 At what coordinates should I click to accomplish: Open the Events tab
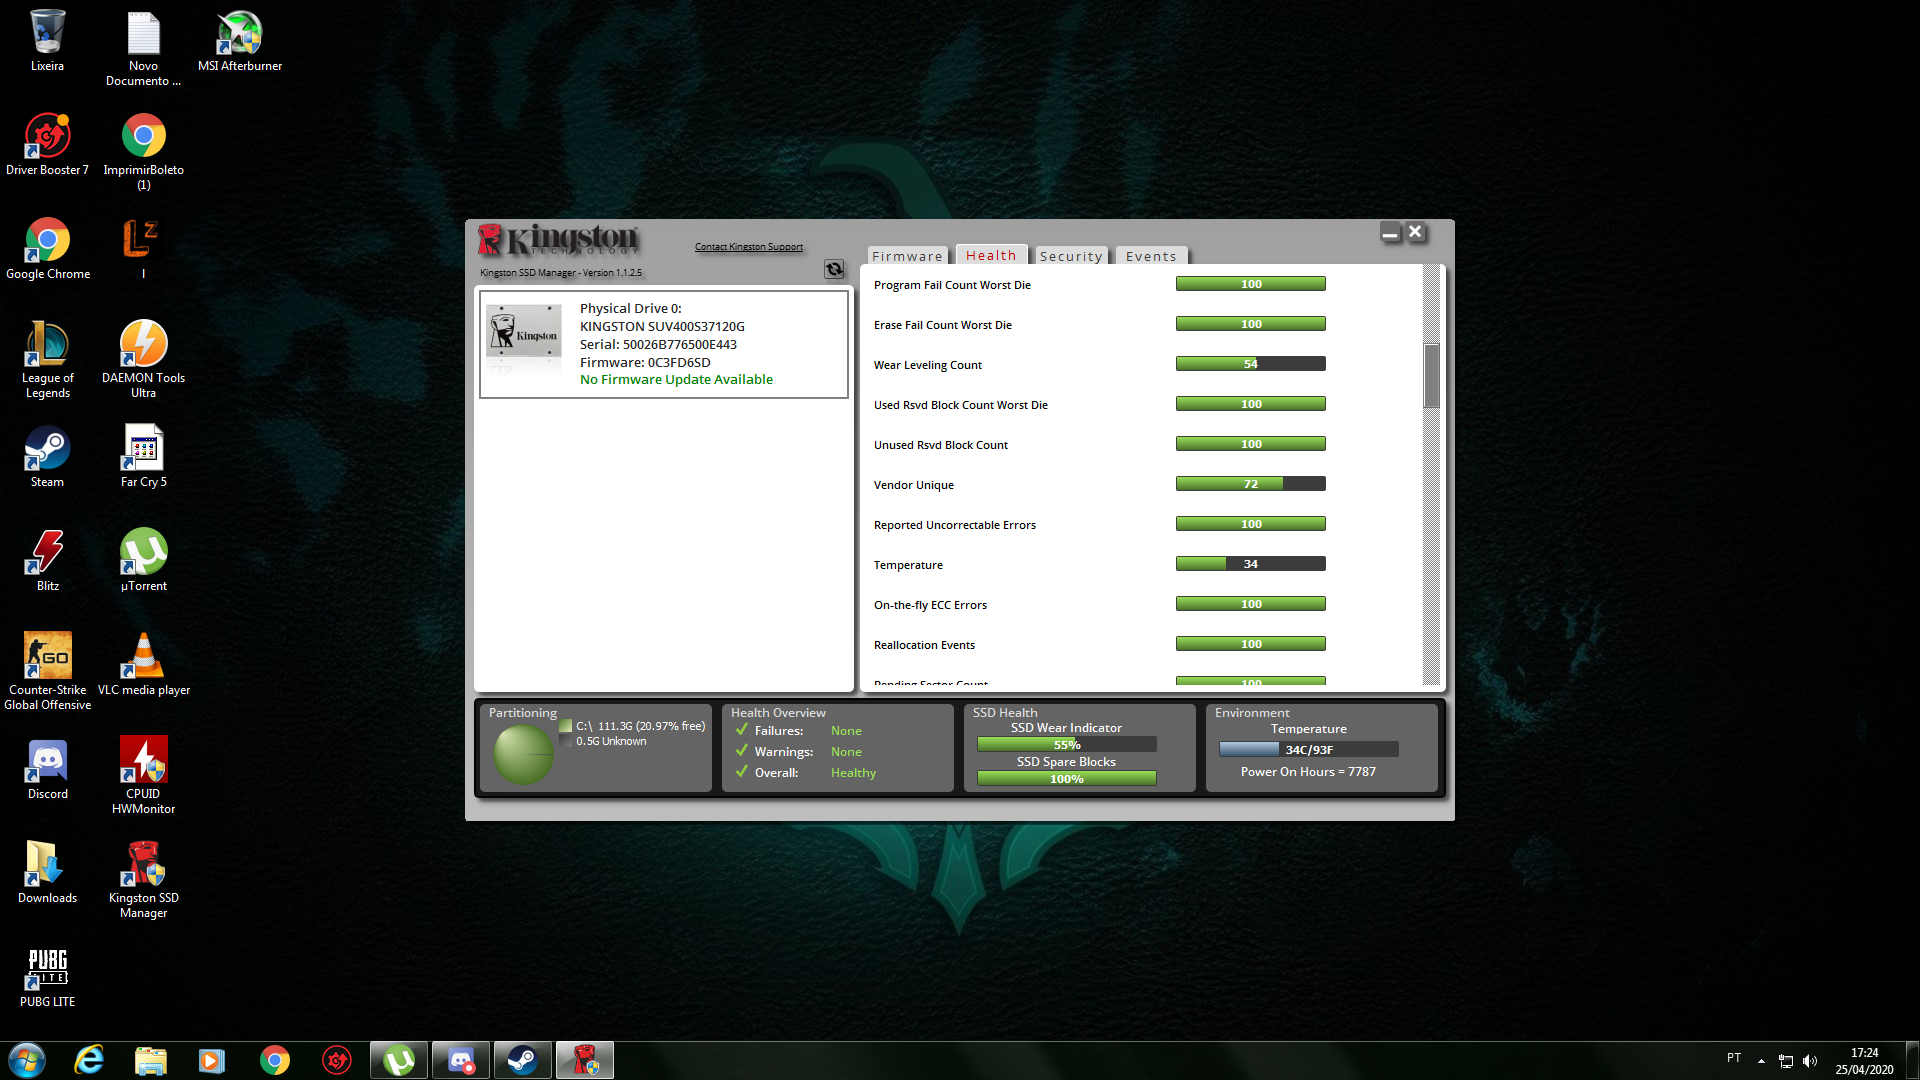point(1151,256)
